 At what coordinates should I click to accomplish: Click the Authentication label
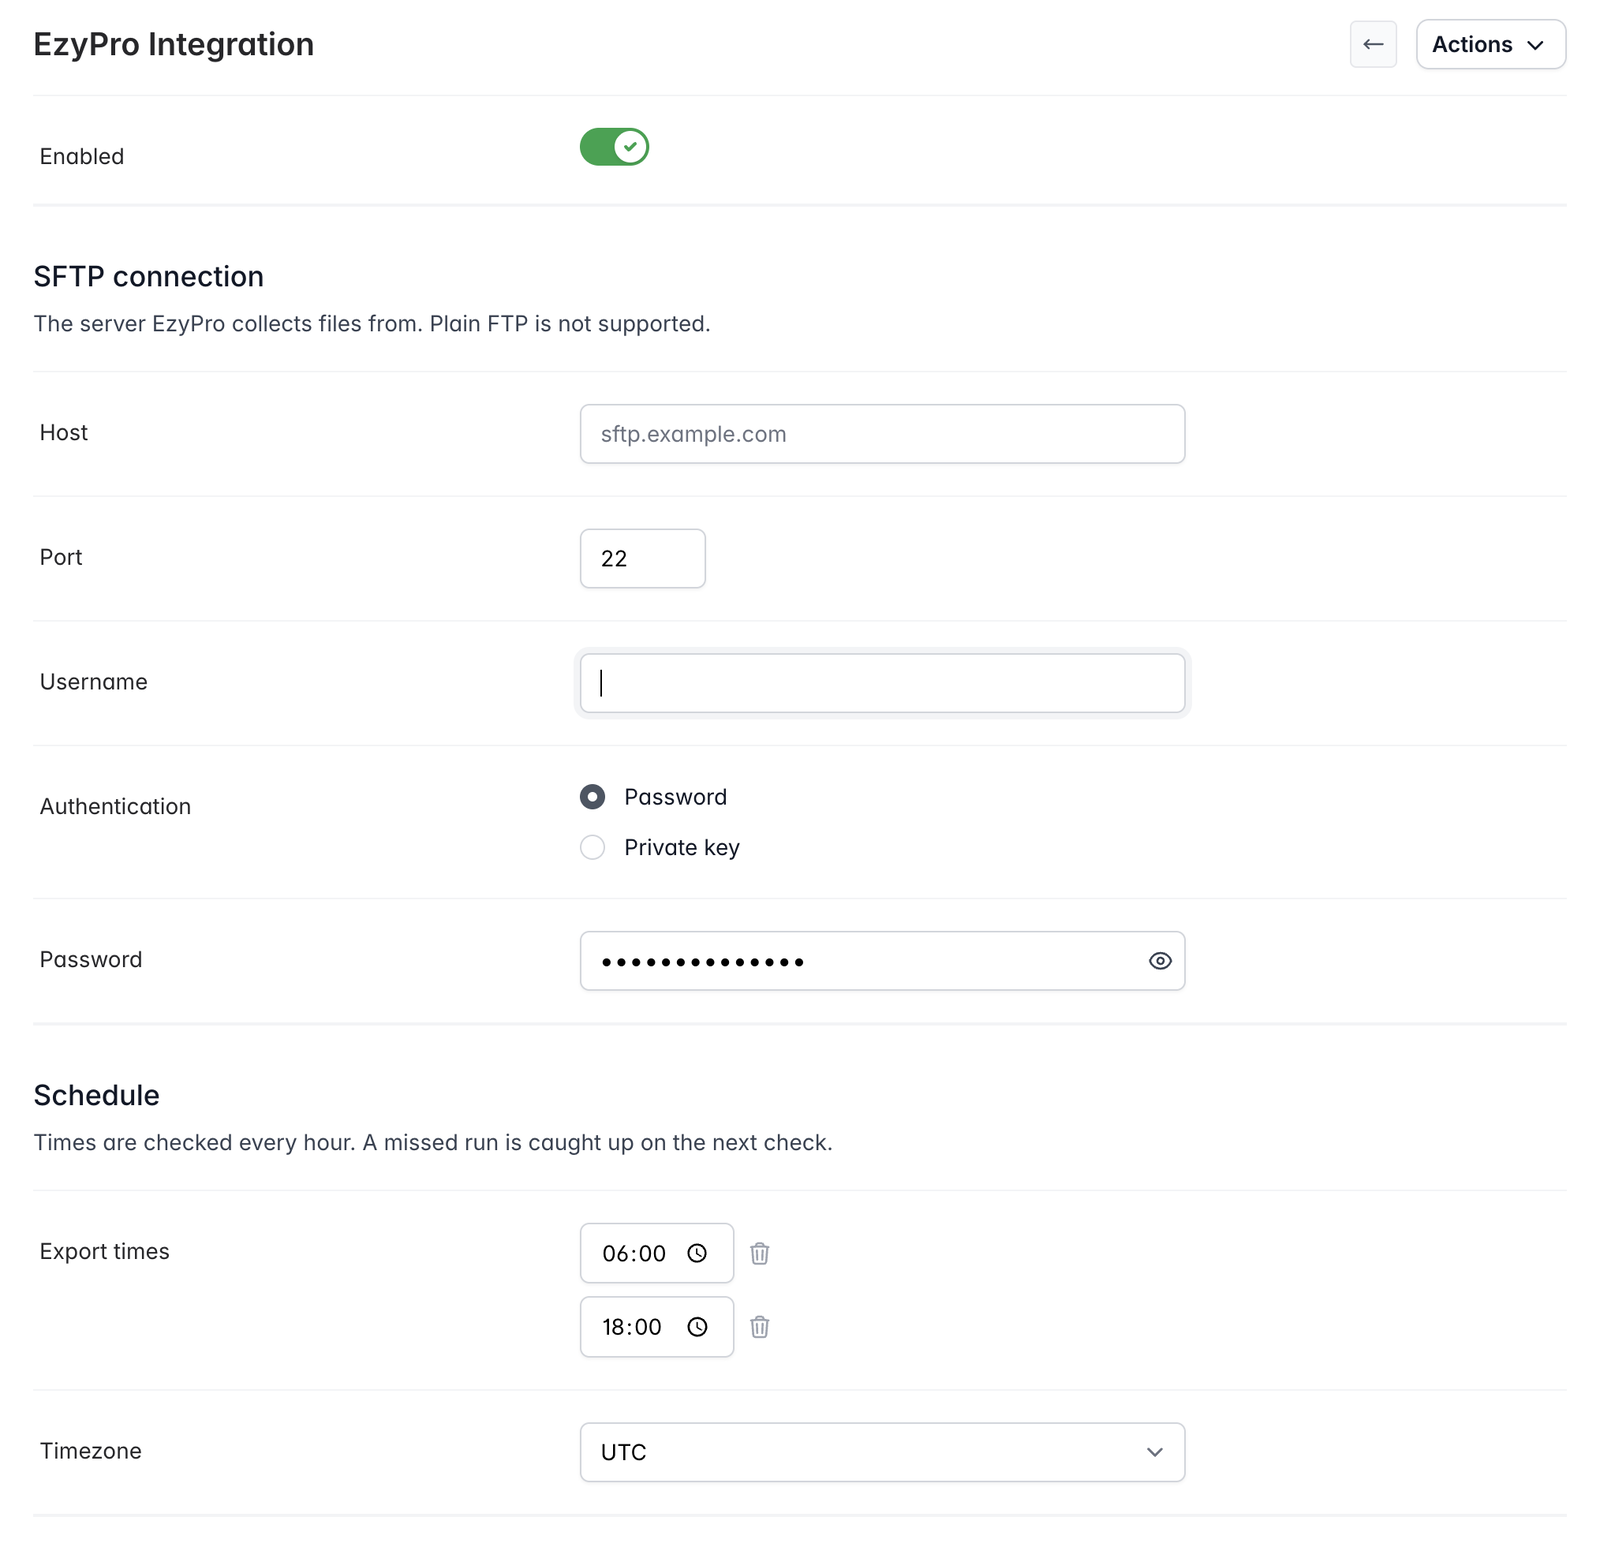point(115,806)
